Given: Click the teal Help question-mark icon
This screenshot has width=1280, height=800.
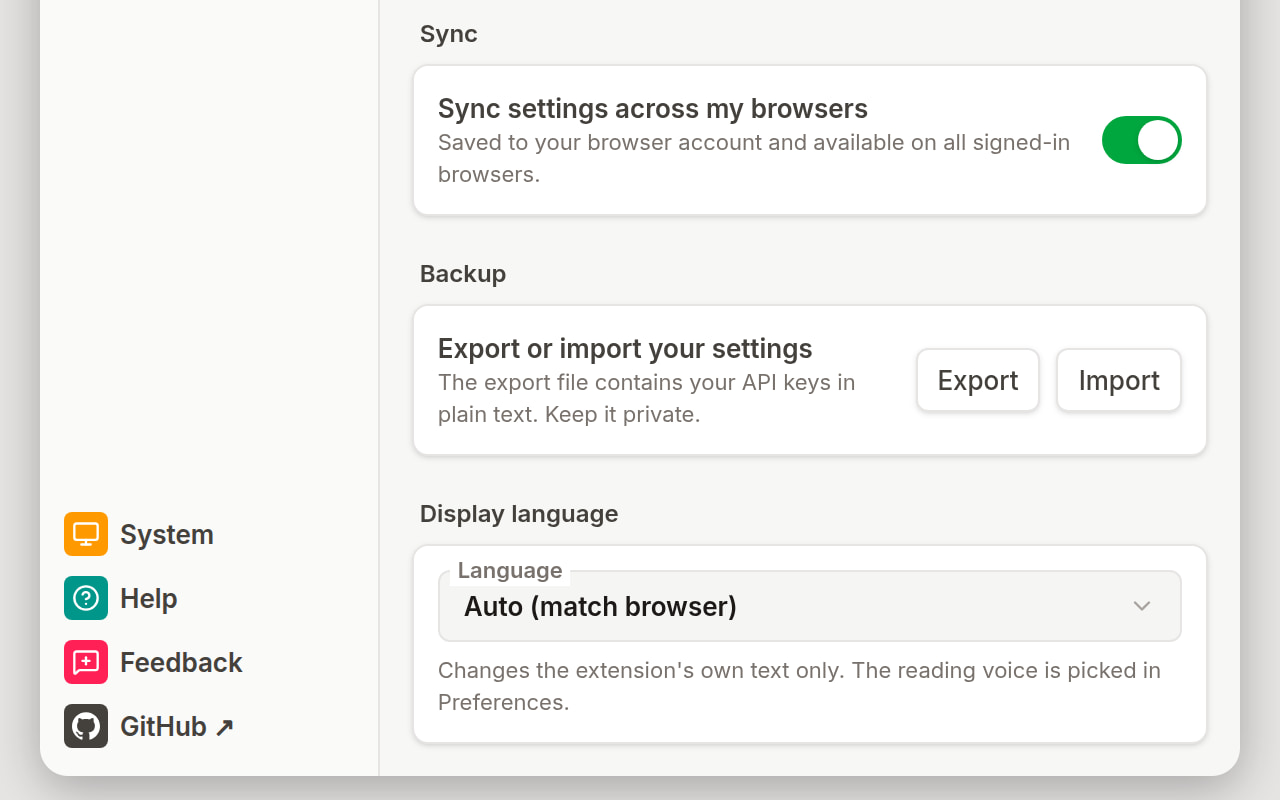Looking at the screenshot, I should click(86, 598).
